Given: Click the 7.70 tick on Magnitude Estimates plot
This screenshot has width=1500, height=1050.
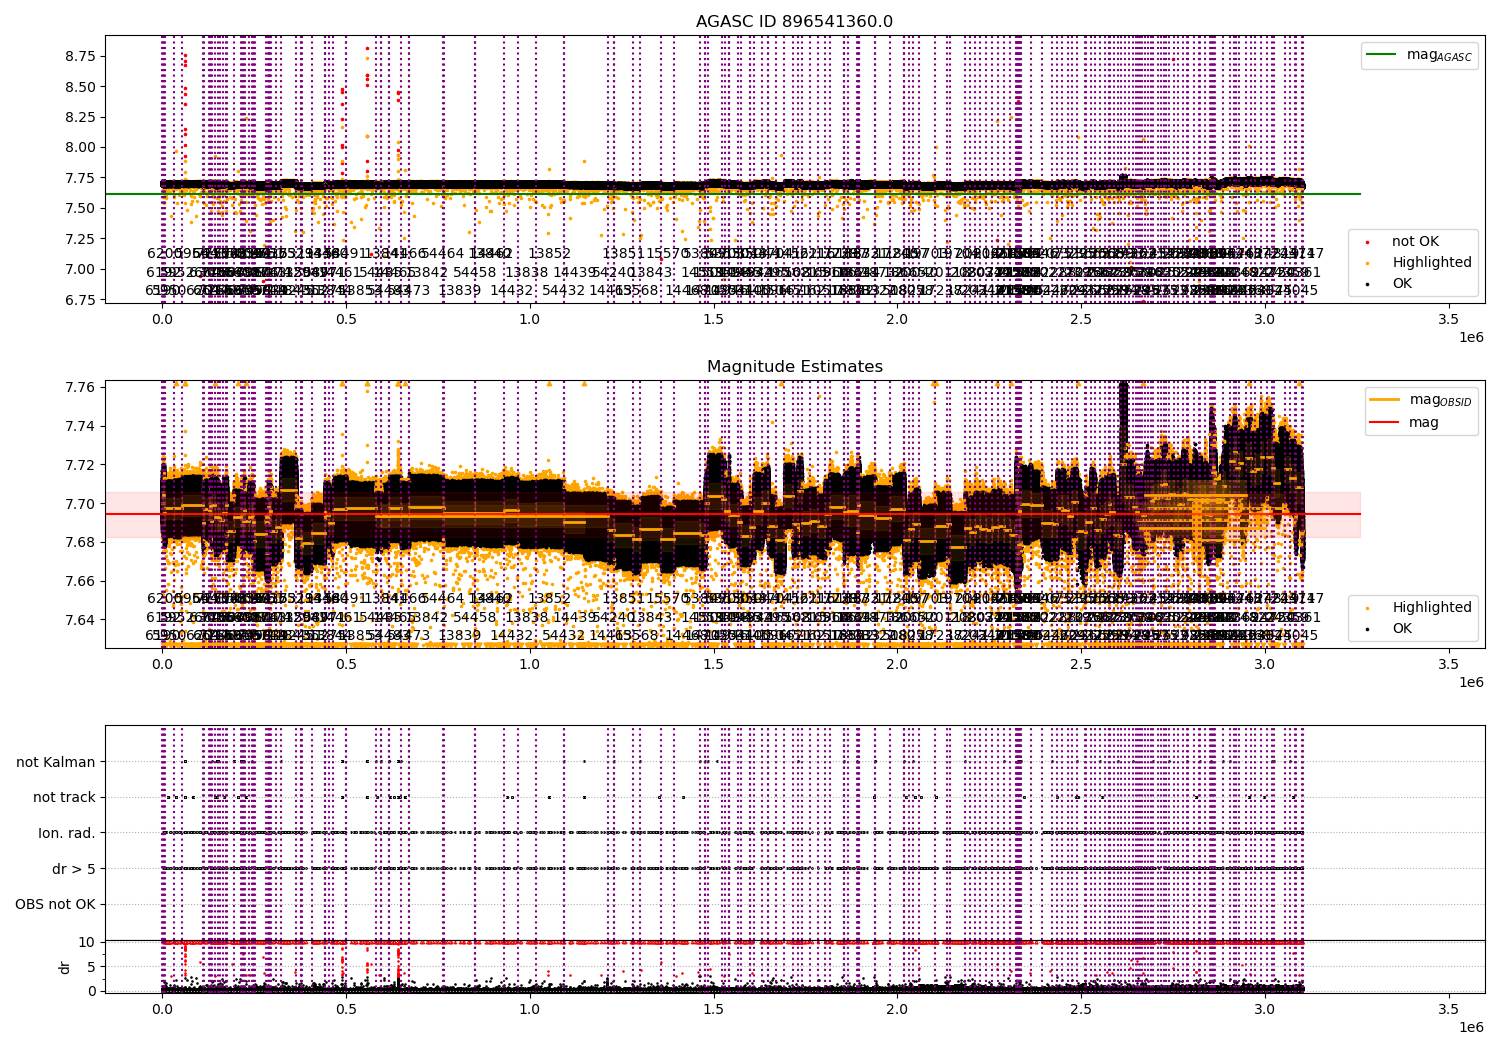Looking at the screenshot, I should tap(79, 504).
